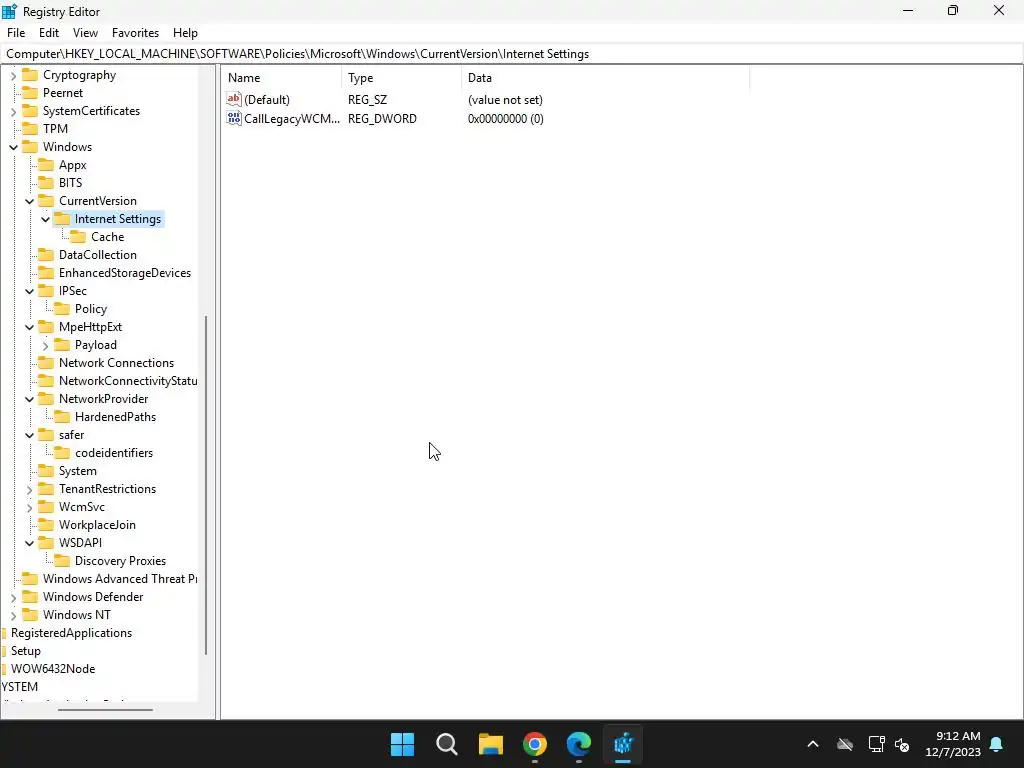Expand the Windows Defender key
The height and width of the screenshot is (768, 1024).
[x=14, y=598]
